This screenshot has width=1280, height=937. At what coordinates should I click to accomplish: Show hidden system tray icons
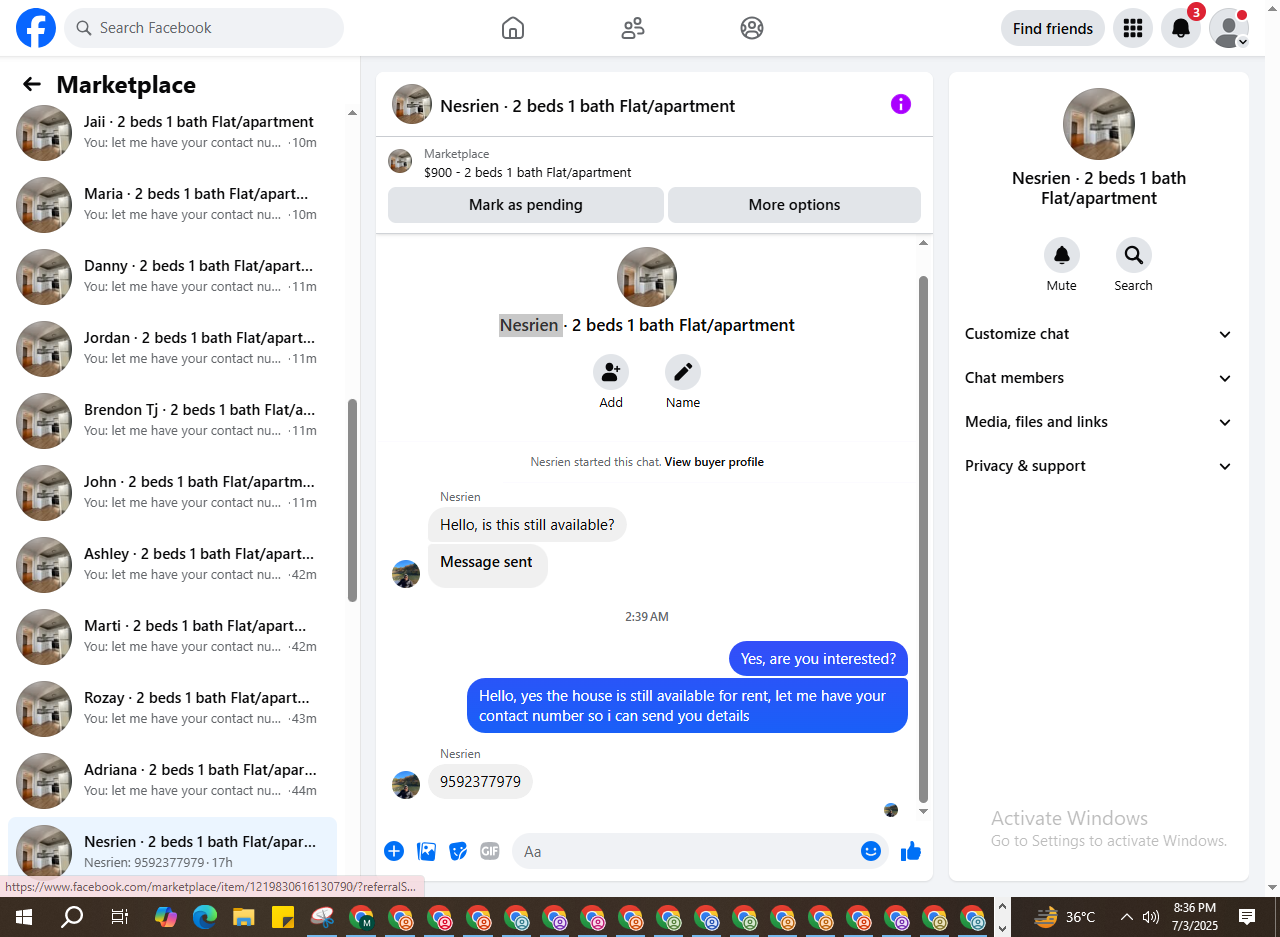1126,916
